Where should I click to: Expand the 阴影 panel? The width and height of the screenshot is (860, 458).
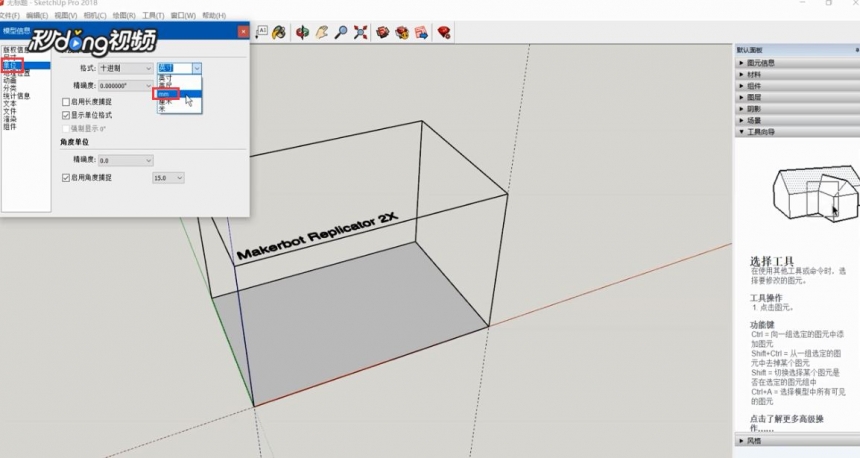click(797, 109)
